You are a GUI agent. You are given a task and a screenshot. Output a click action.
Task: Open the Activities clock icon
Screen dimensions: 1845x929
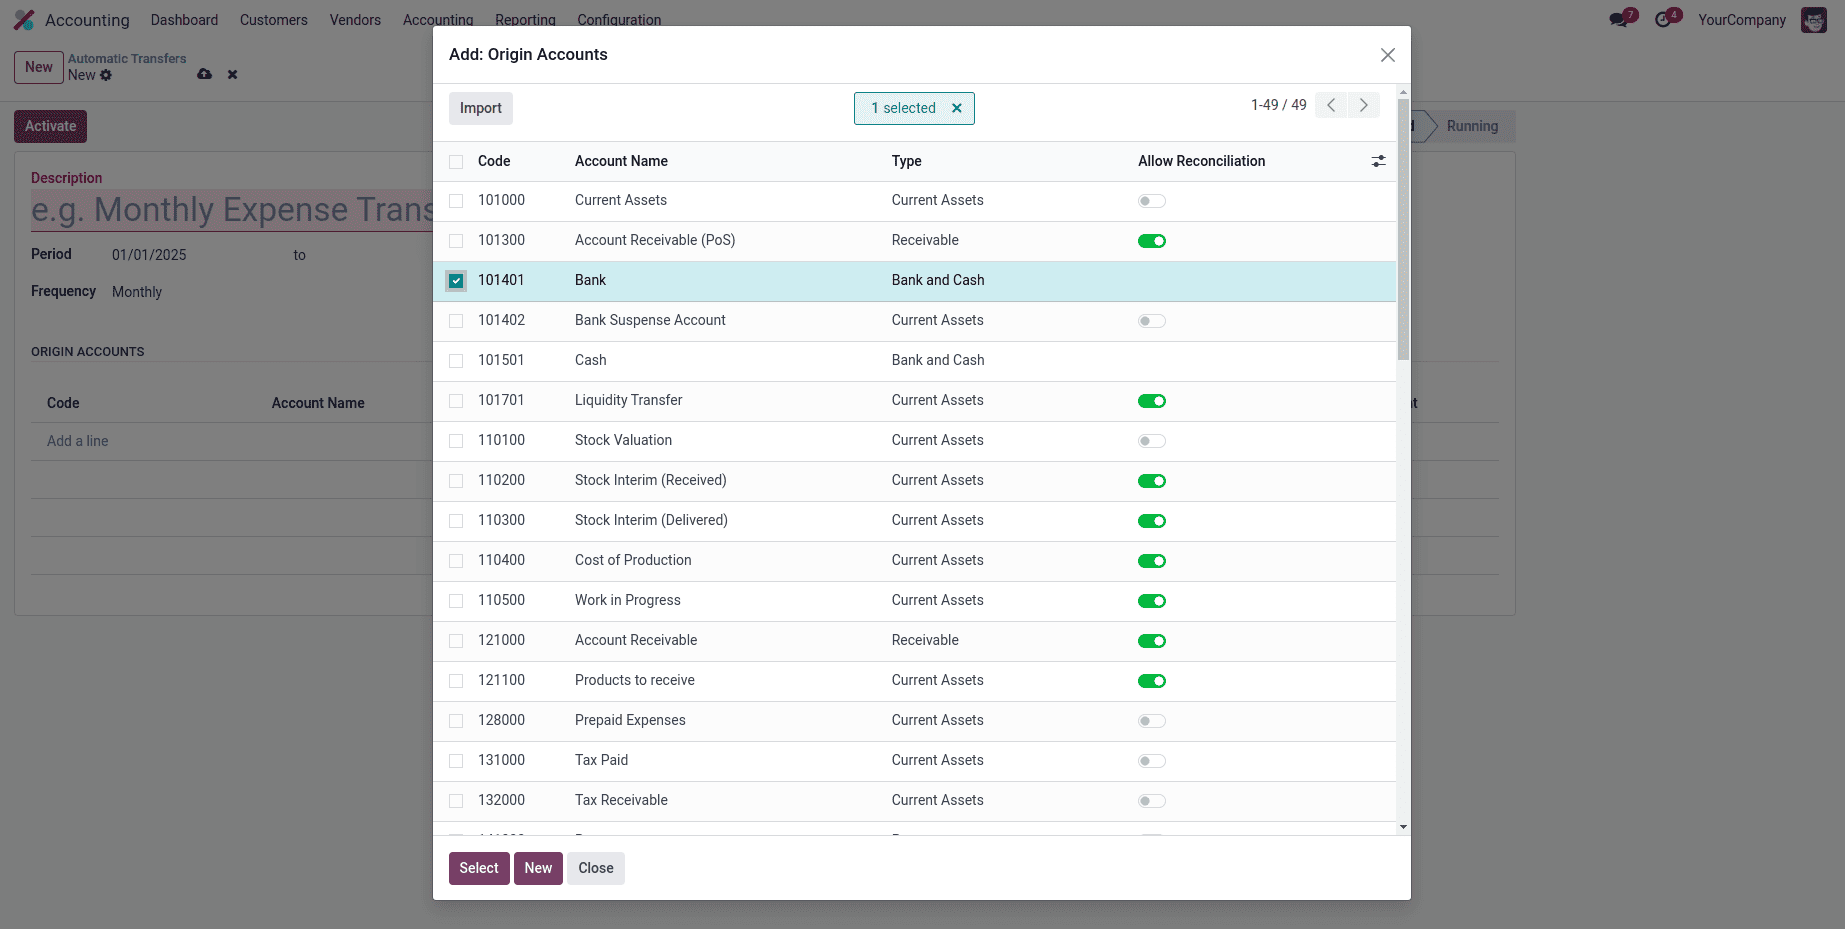1664,18
